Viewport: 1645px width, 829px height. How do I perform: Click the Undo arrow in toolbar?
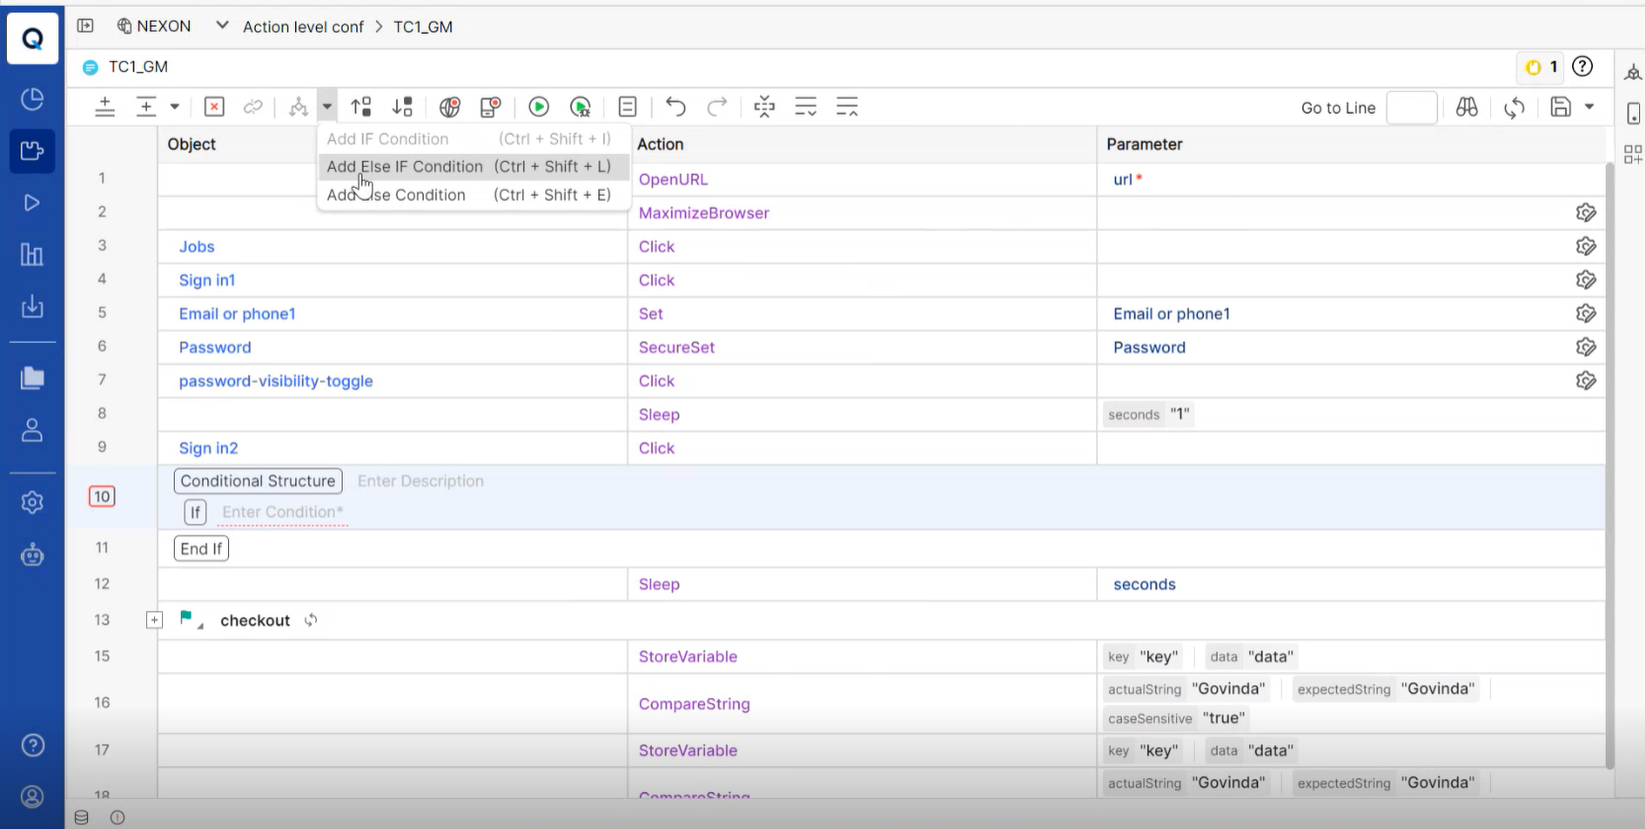pyautogui.click(x=676, y=107)
